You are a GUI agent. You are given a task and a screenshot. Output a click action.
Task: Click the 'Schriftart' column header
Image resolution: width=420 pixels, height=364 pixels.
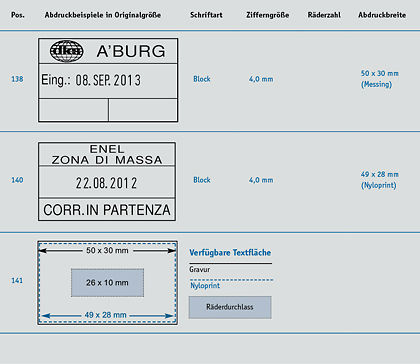[206, 15]
